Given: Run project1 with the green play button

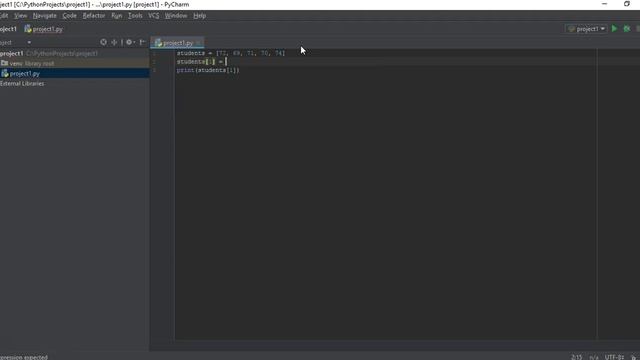Looking at the screenshot, I should (x=614, y=29).
